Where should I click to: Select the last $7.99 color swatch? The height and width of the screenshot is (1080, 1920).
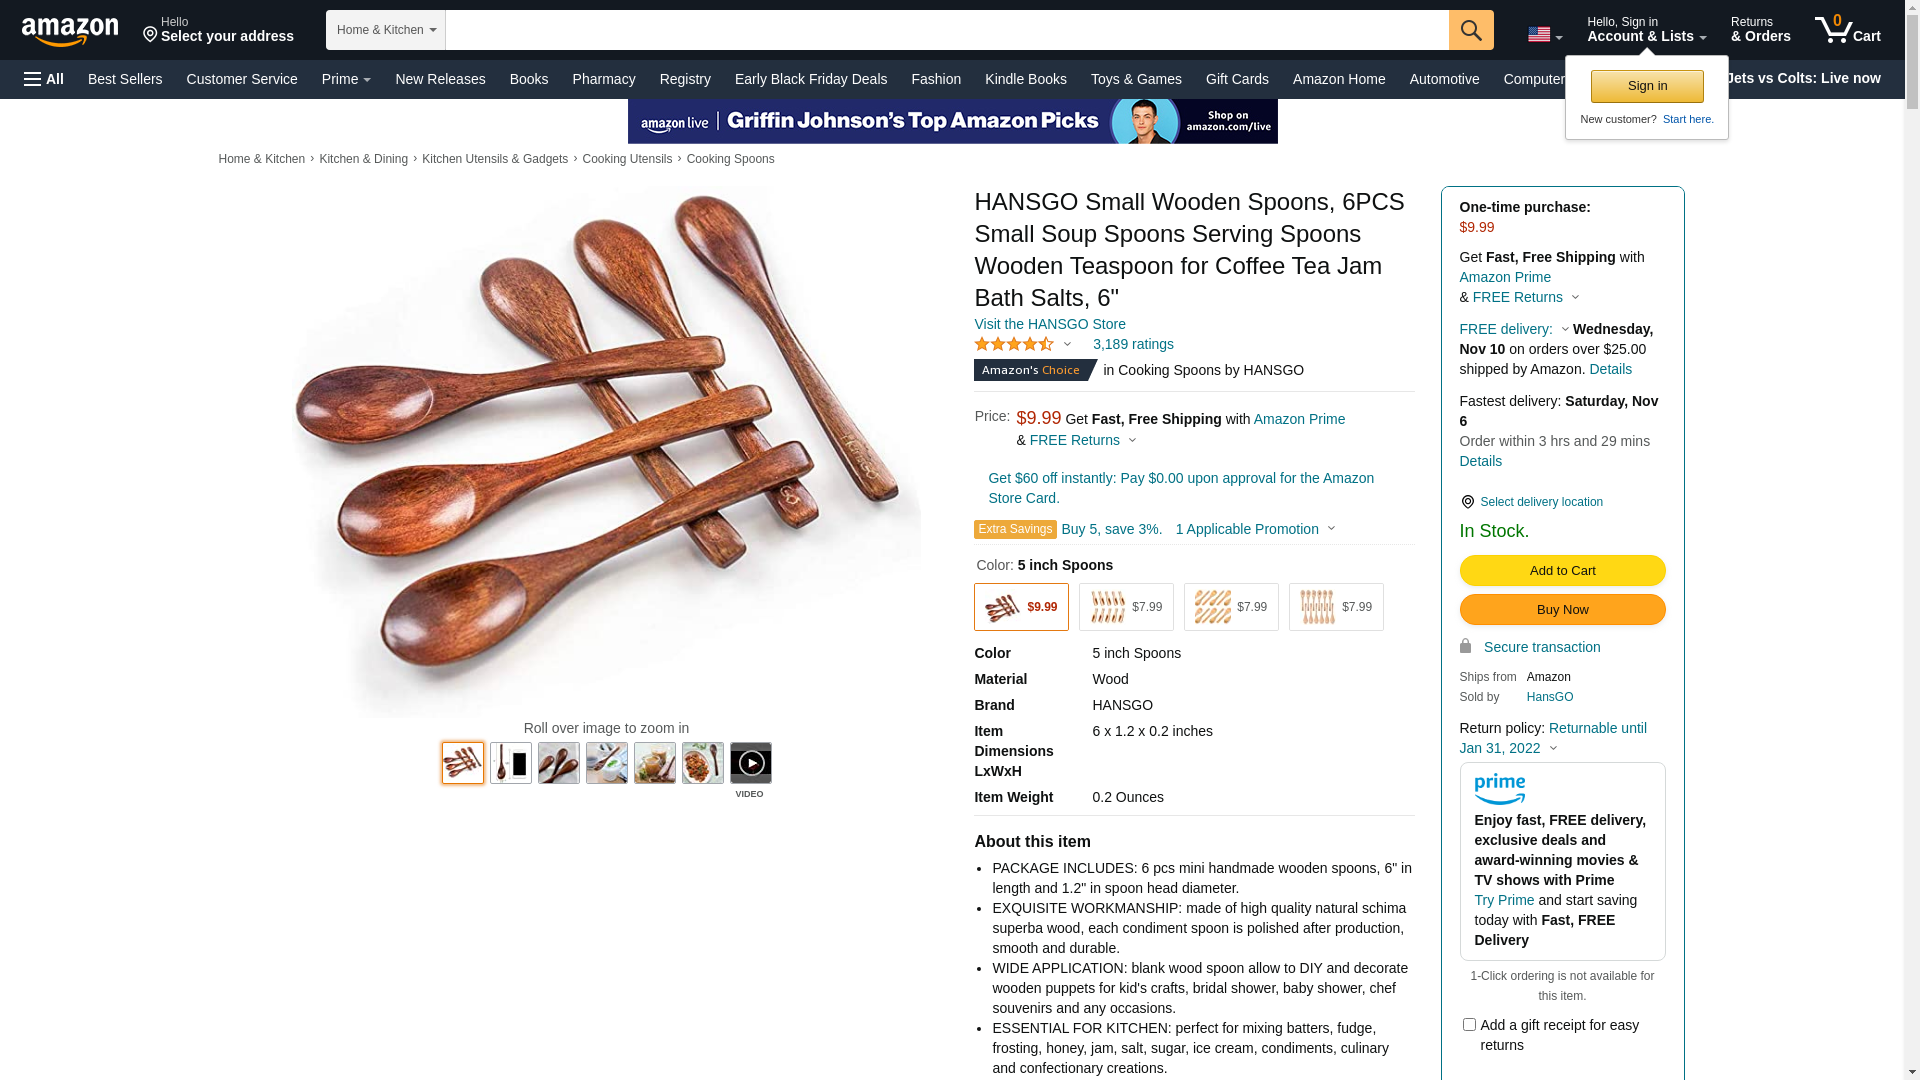tap(1336, 607)
